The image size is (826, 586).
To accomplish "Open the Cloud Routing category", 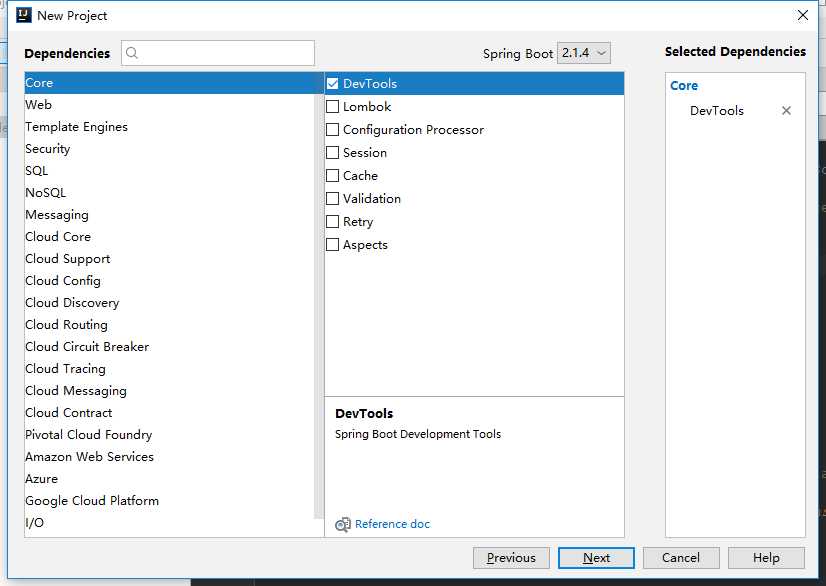I will (169, 325).
